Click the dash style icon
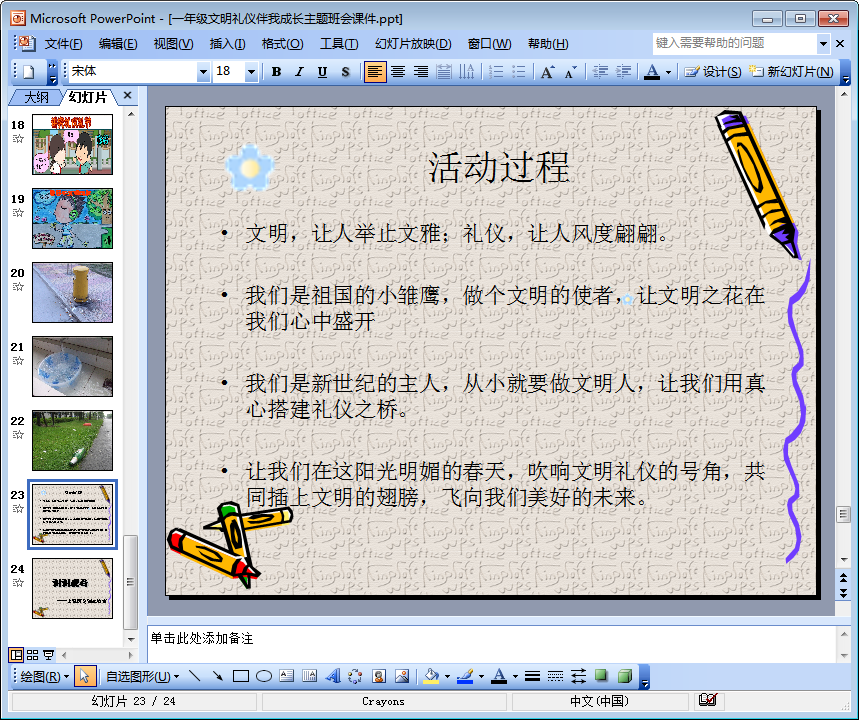The image size is (859, 720). [555, 676]
